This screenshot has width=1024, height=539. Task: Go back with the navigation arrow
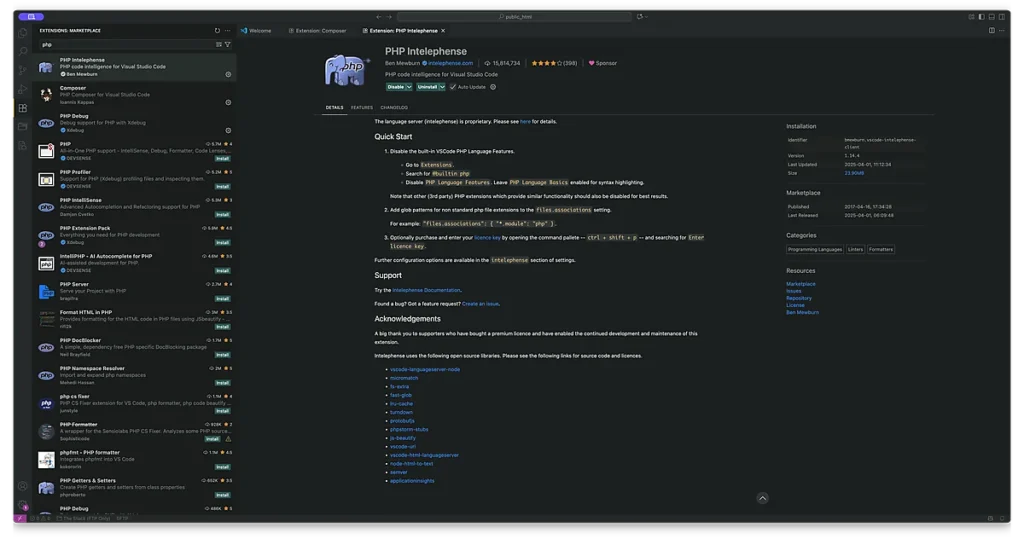click(379, 17)
